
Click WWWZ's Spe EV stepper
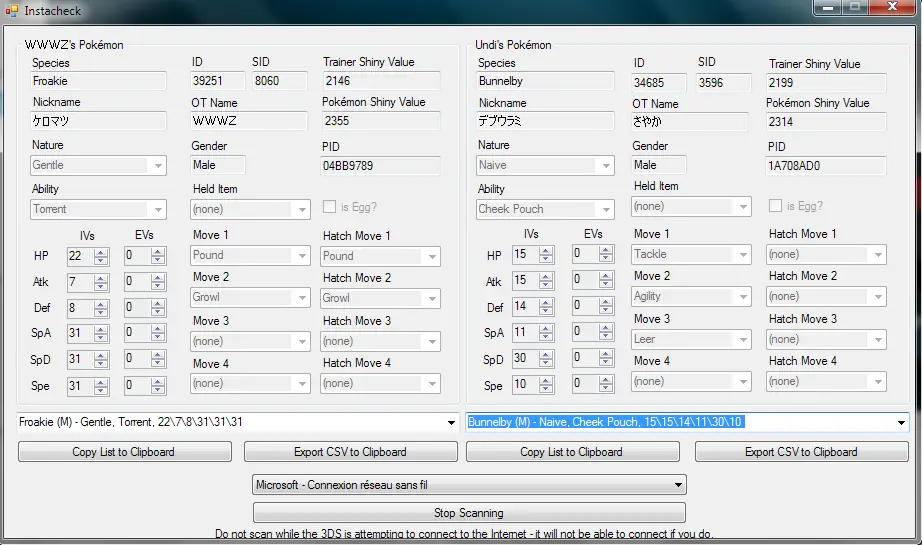click(x=145, y=386)
